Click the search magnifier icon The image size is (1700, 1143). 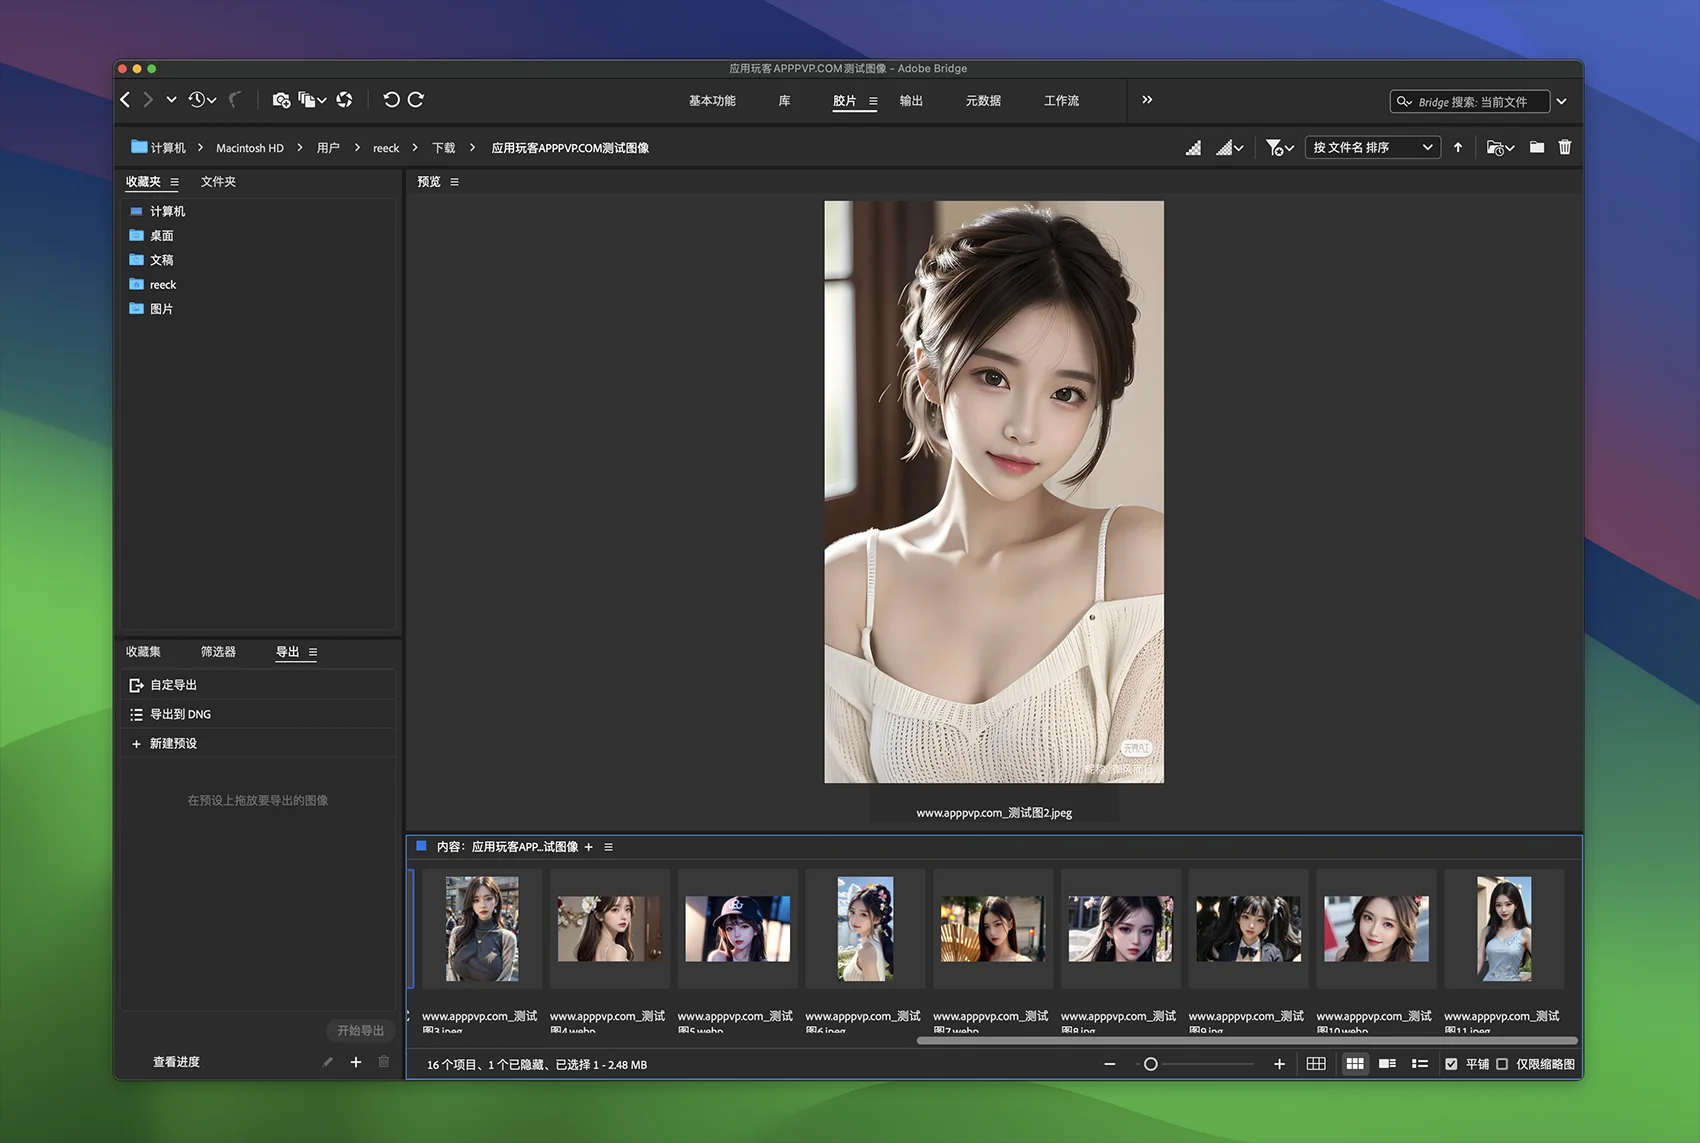point(1404,101)
